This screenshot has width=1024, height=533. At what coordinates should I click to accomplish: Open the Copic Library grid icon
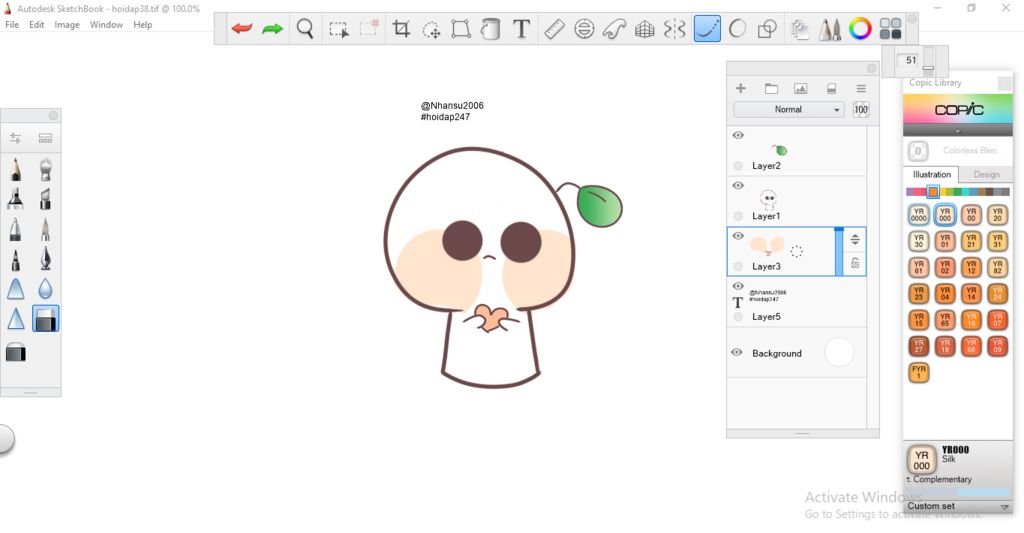(890, 29)
